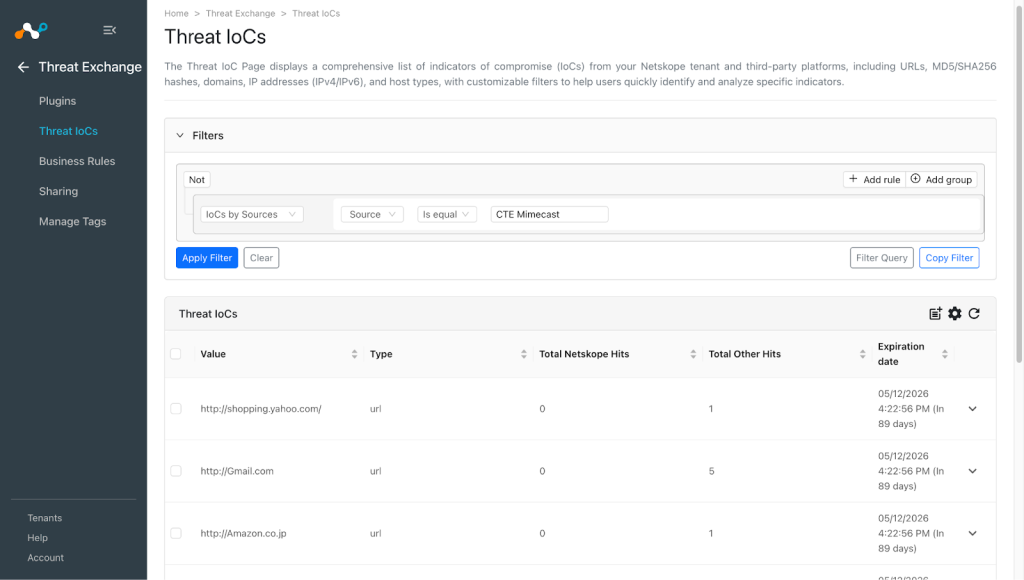Open Sharing in sidebar
Viewport: 1024px width, 580px height.
point(58,191)
